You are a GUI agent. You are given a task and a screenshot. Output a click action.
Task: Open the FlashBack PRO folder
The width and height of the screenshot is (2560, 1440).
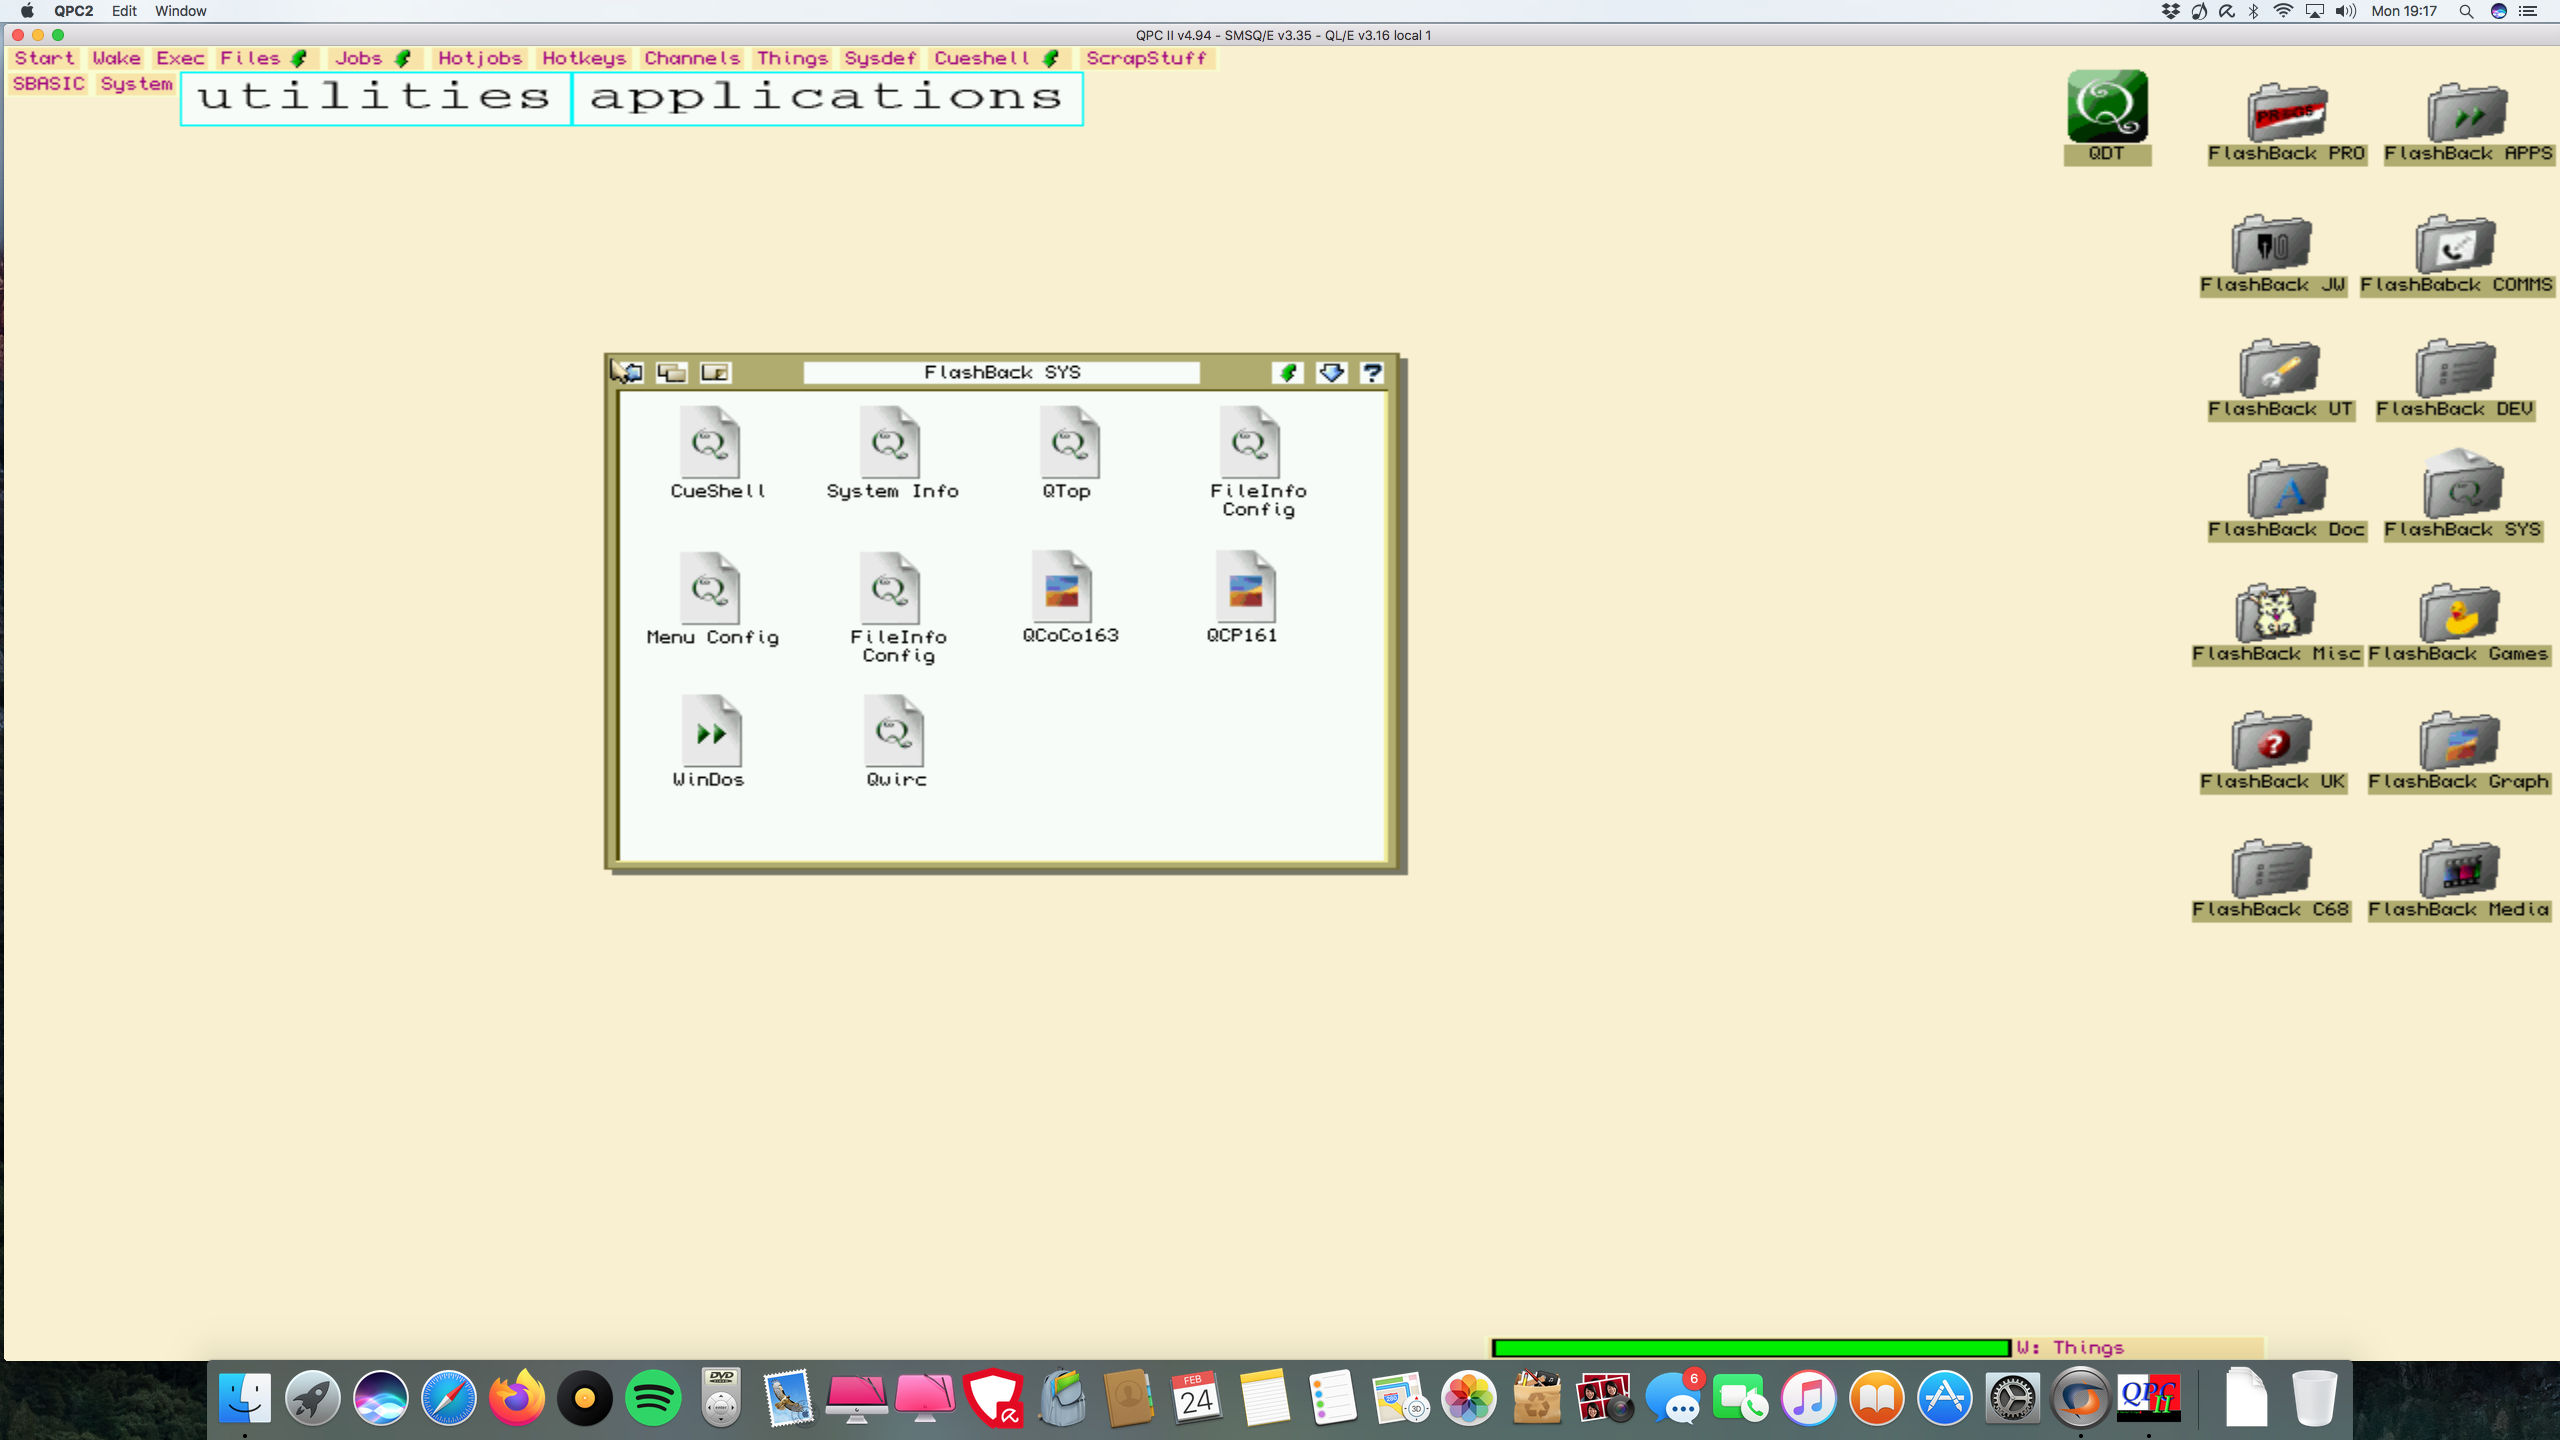click(x=2287, y=113)
